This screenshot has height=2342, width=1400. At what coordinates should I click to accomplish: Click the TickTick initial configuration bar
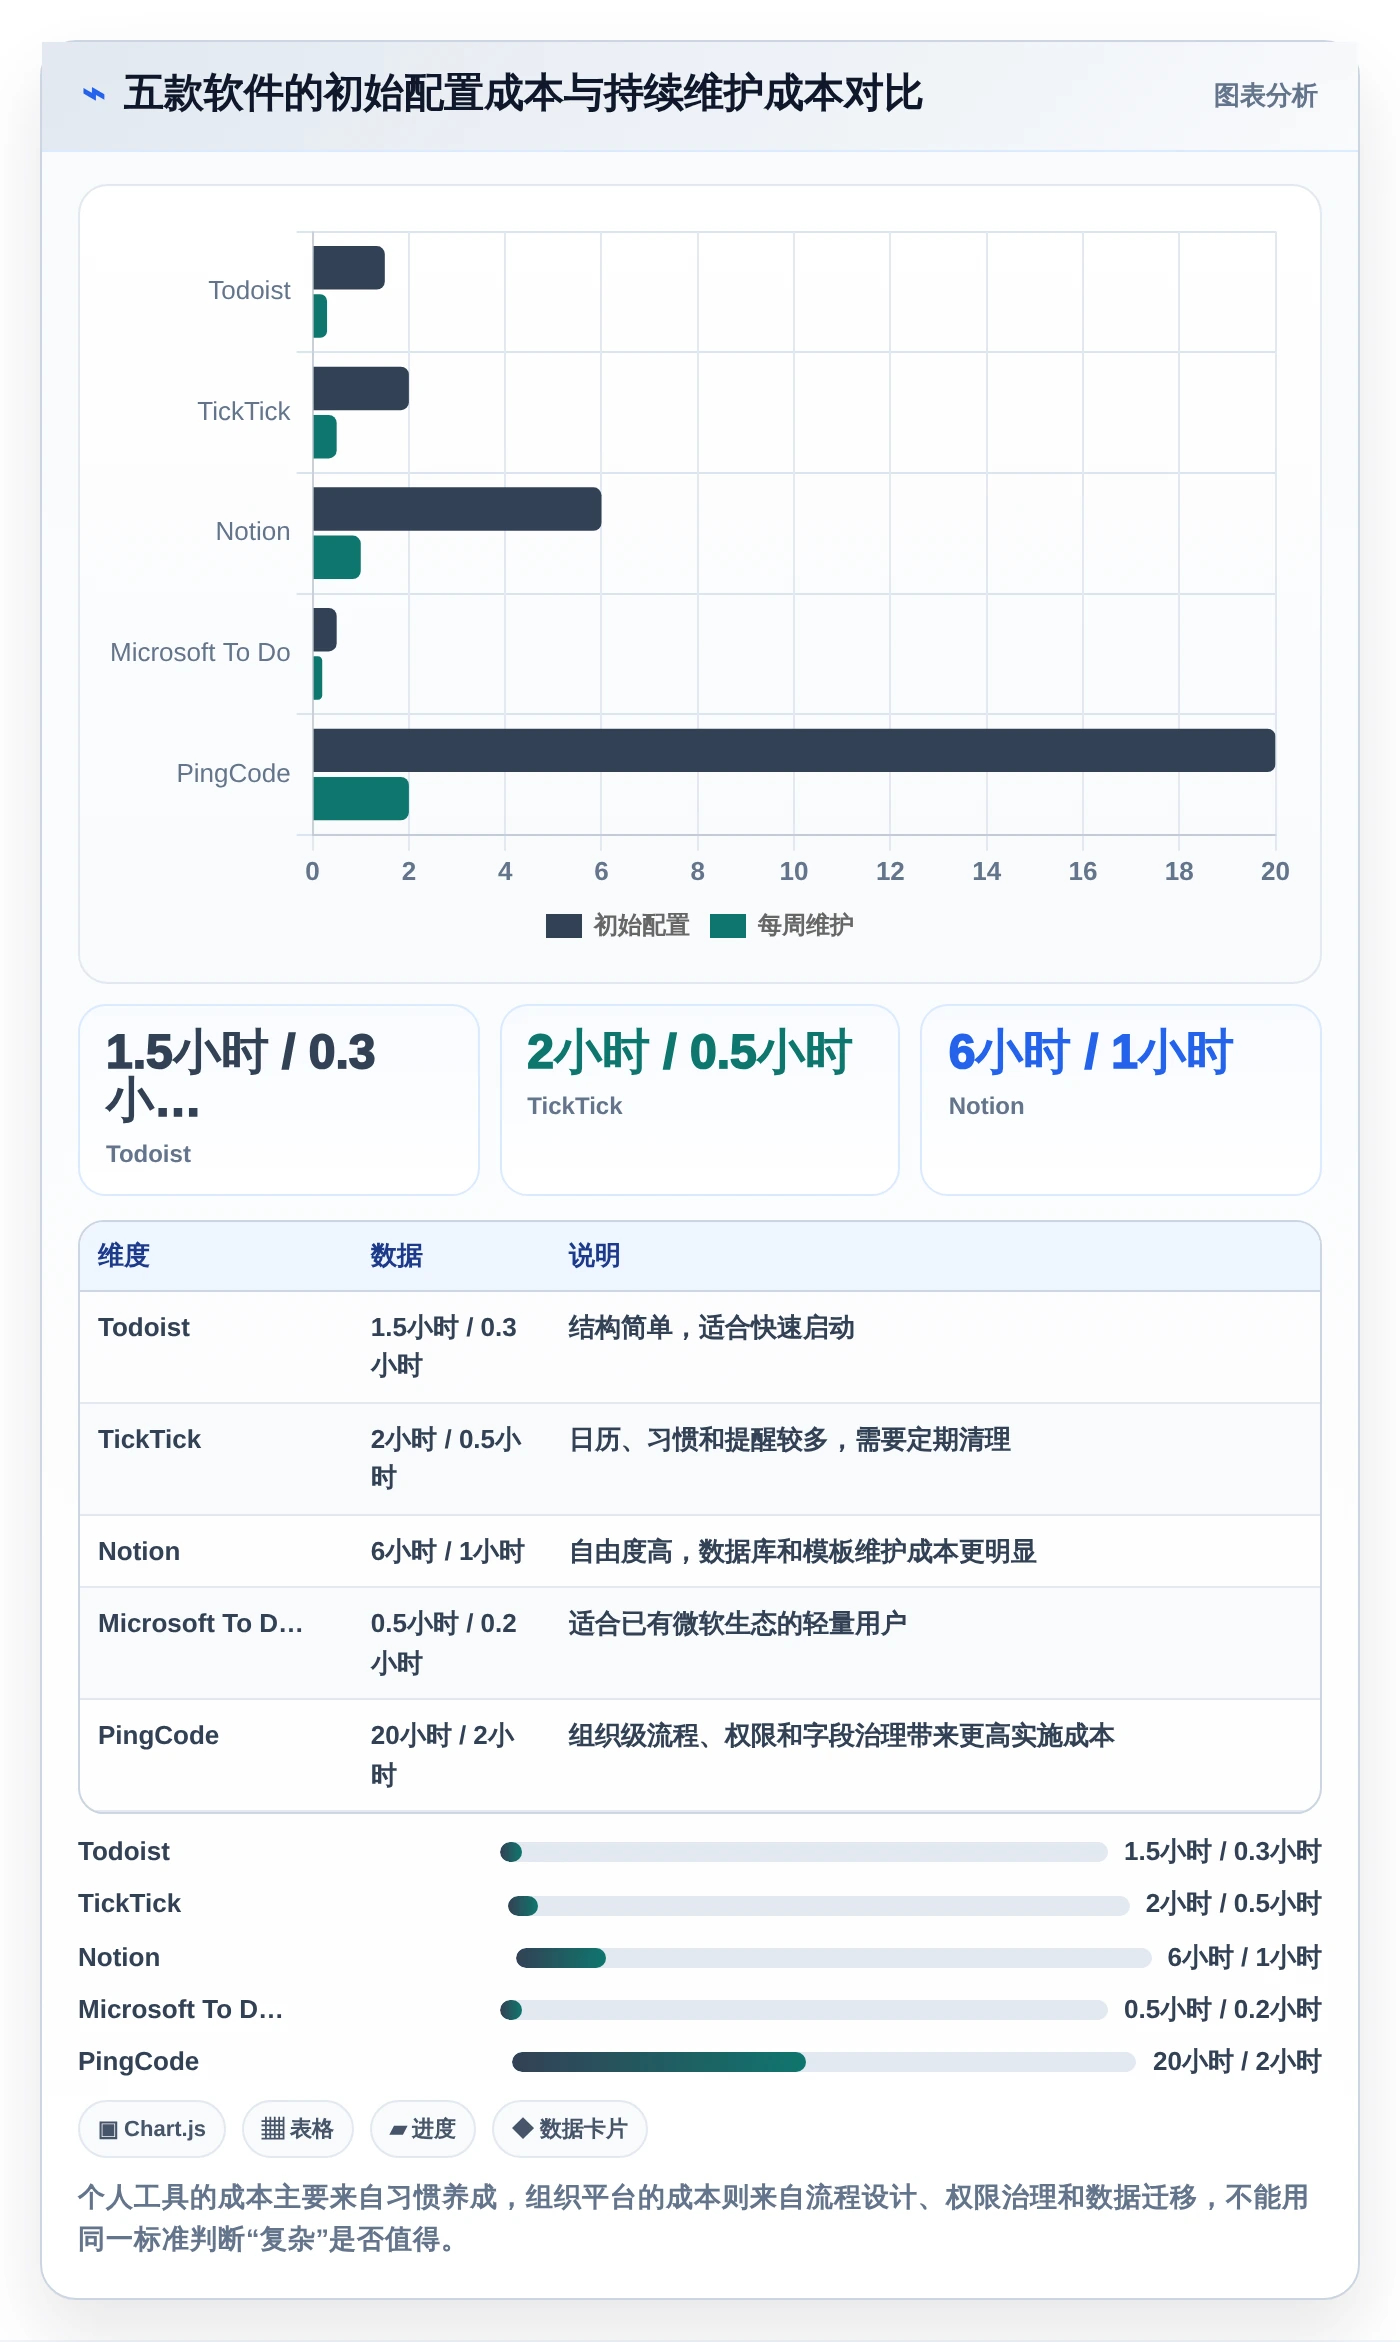pyautogui.click(x=361, y=388)
